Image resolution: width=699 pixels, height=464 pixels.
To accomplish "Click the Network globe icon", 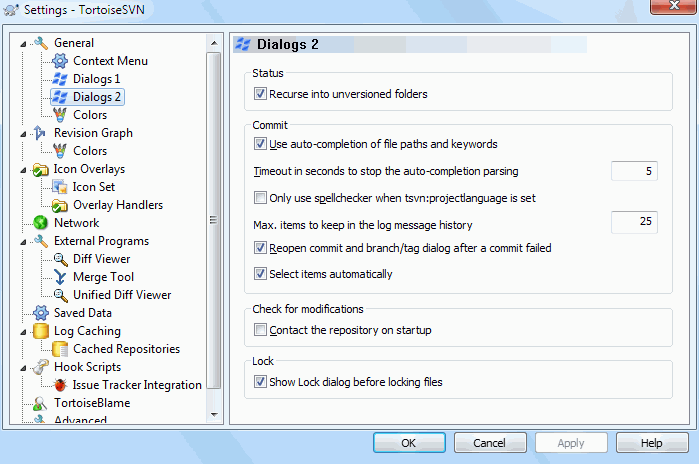I will pos(41,223).
